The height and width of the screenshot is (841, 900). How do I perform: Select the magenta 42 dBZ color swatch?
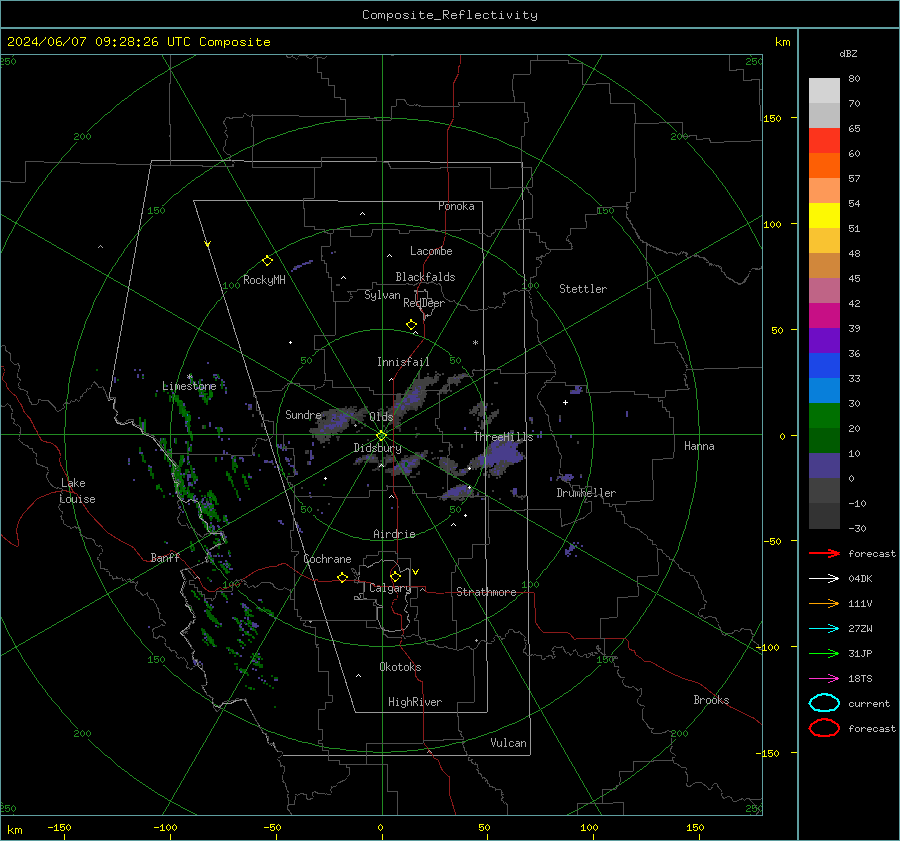tap(824, 315)
